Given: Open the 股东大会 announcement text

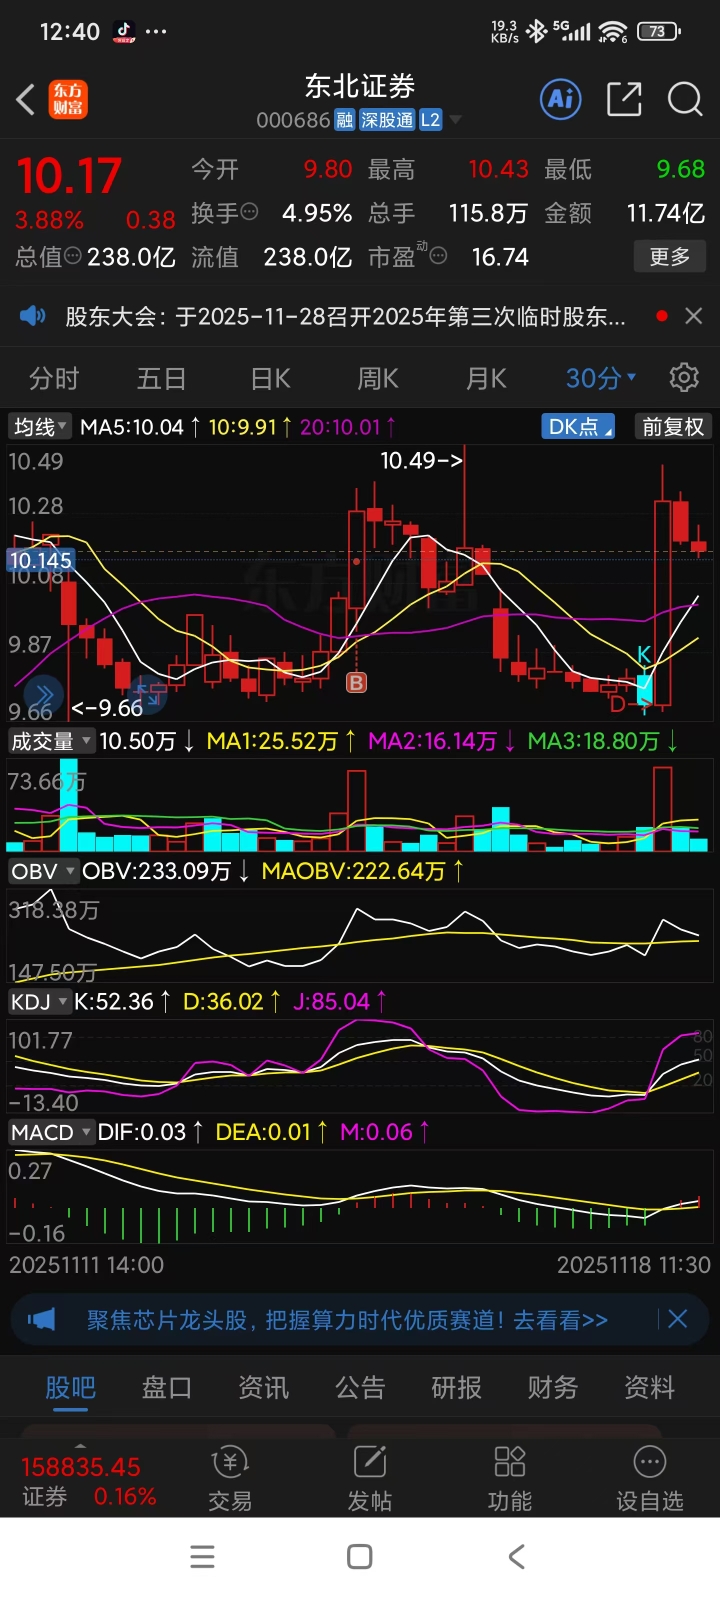Looking at the screenshot, I should coord(345,317).
